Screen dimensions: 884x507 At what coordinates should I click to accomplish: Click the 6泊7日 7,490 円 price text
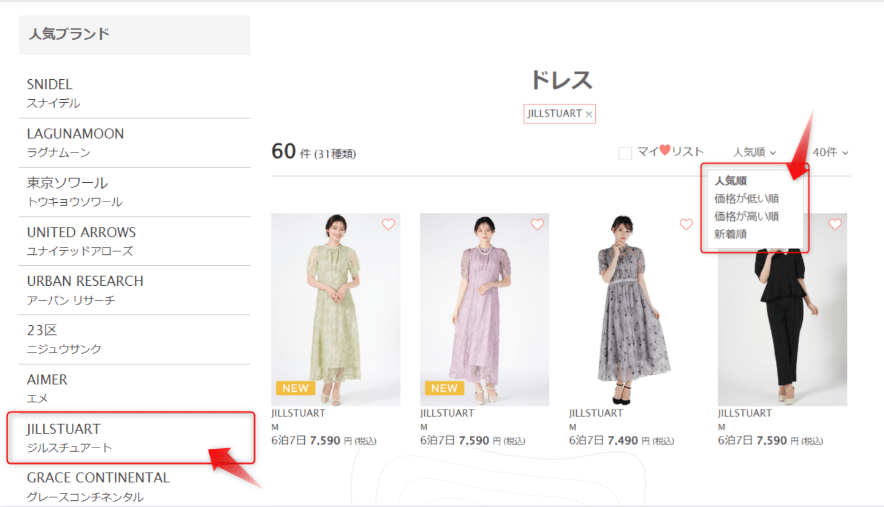pyautogui.click(x=621, y=440)
